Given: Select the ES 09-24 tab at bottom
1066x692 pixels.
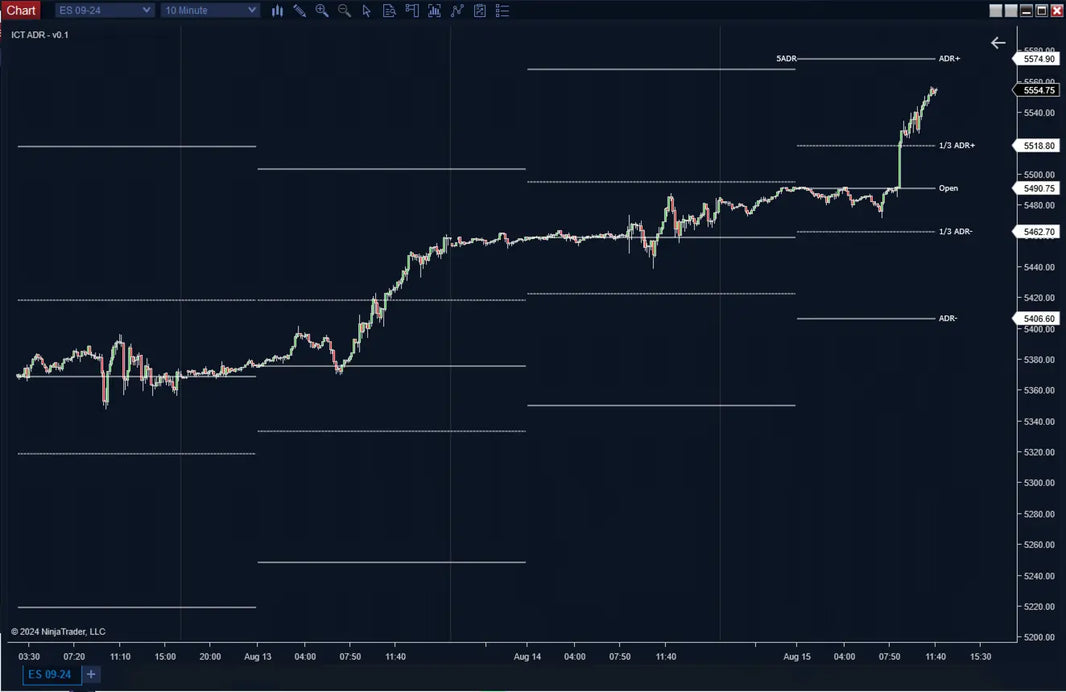Looking at the screenshot, I should [x=49, y=675].
